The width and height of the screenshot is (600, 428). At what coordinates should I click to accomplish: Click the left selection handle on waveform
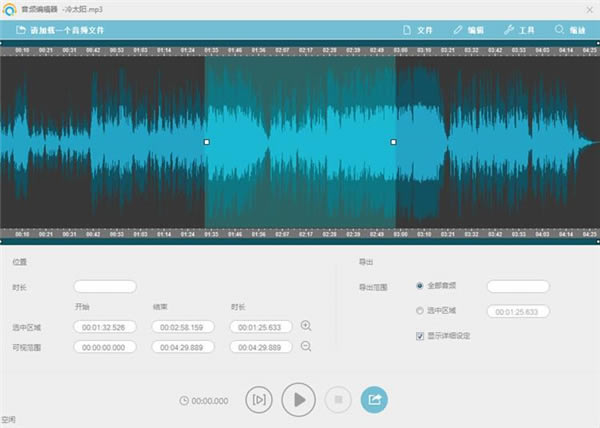[x=206, y=142]
